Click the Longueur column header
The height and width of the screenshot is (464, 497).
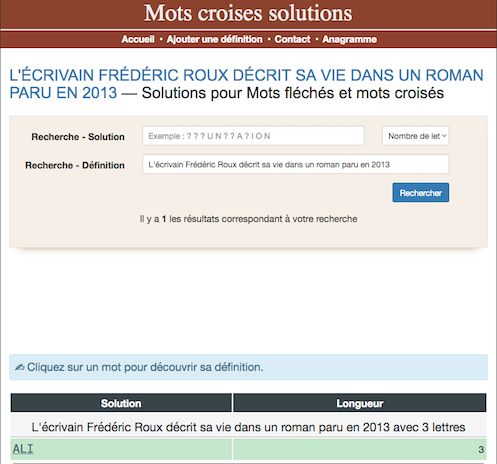pos(360,403)
